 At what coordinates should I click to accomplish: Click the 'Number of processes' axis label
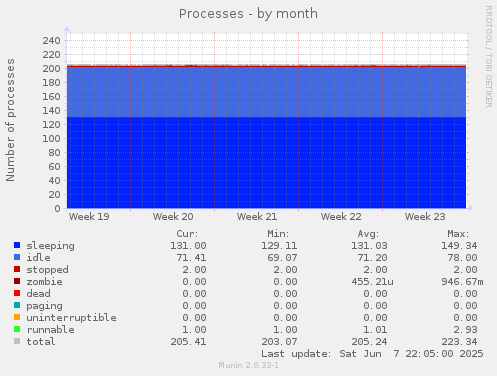10,120
